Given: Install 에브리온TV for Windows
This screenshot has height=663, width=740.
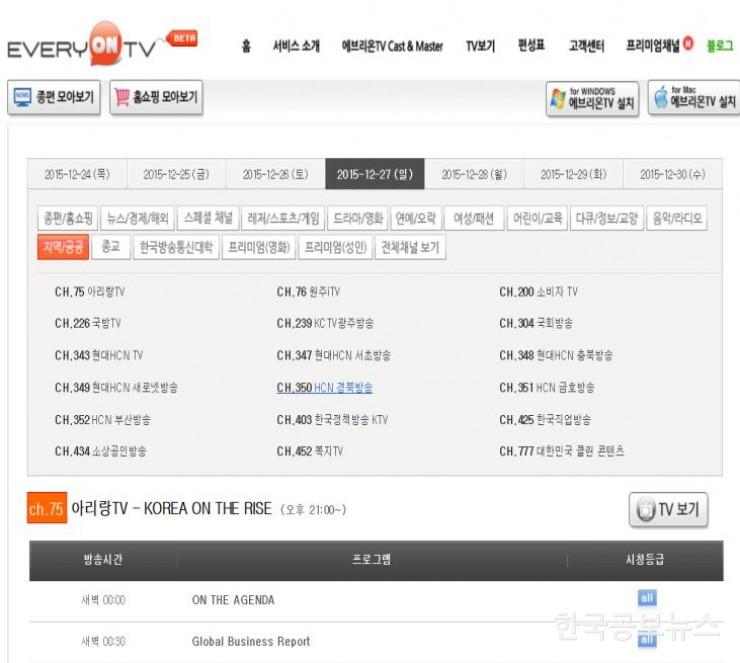Looking at the screenshot, I should click(x=592, y=99).
